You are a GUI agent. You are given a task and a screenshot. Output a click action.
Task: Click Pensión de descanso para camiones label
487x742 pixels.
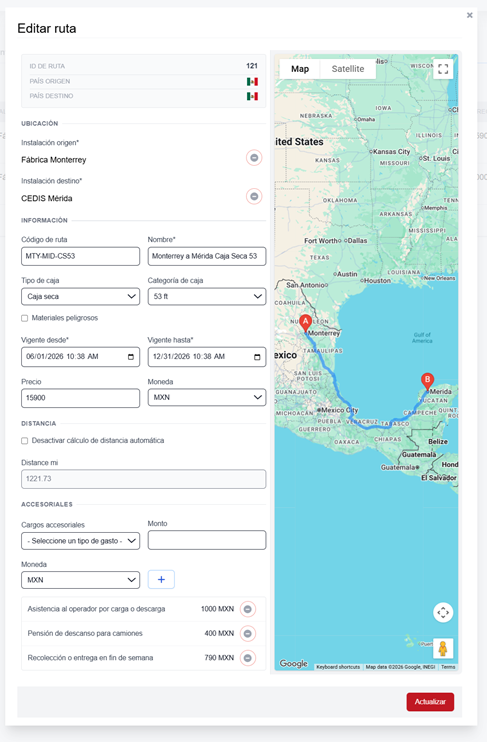pyautogui.click(x=85, y=633)
